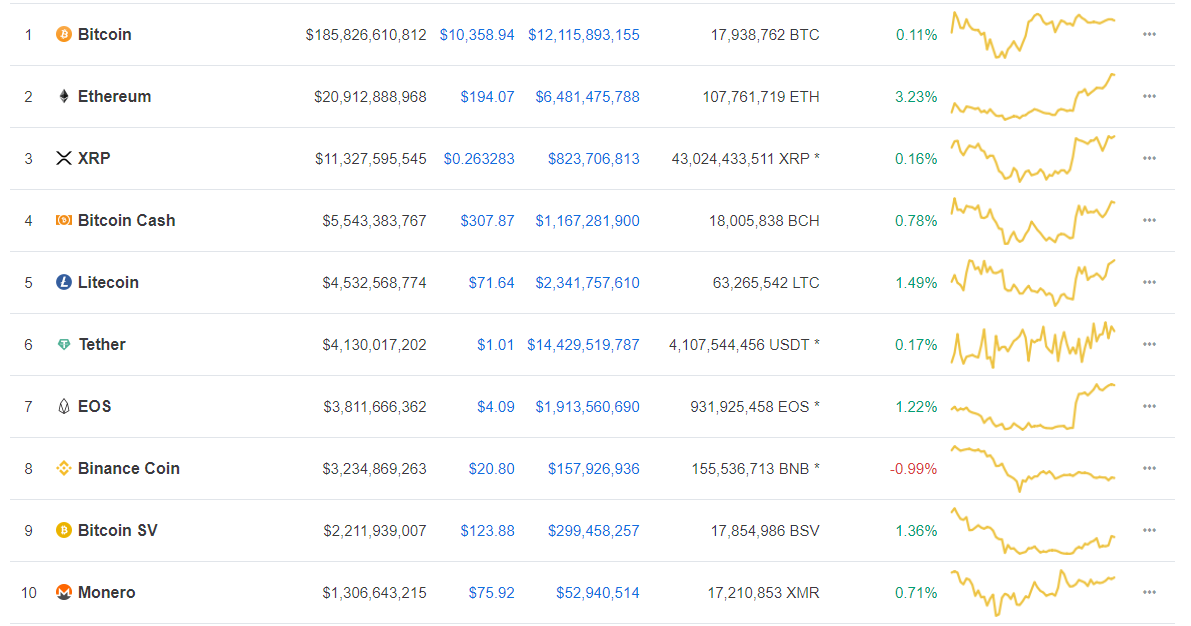This screenshot has height=626, width=1191.
Task: Open the three-dot menu for Litecoin
Action: [1149, 283]
